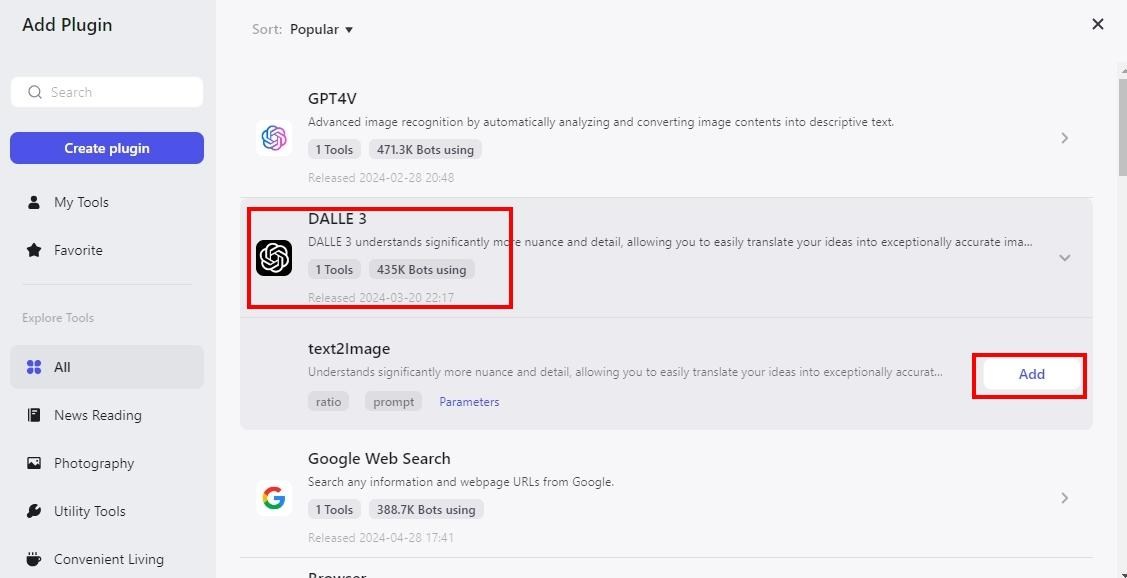1127x578 pixels.
Task: Click the GPT4V plugin logo icon
Action: coord(274,138)
